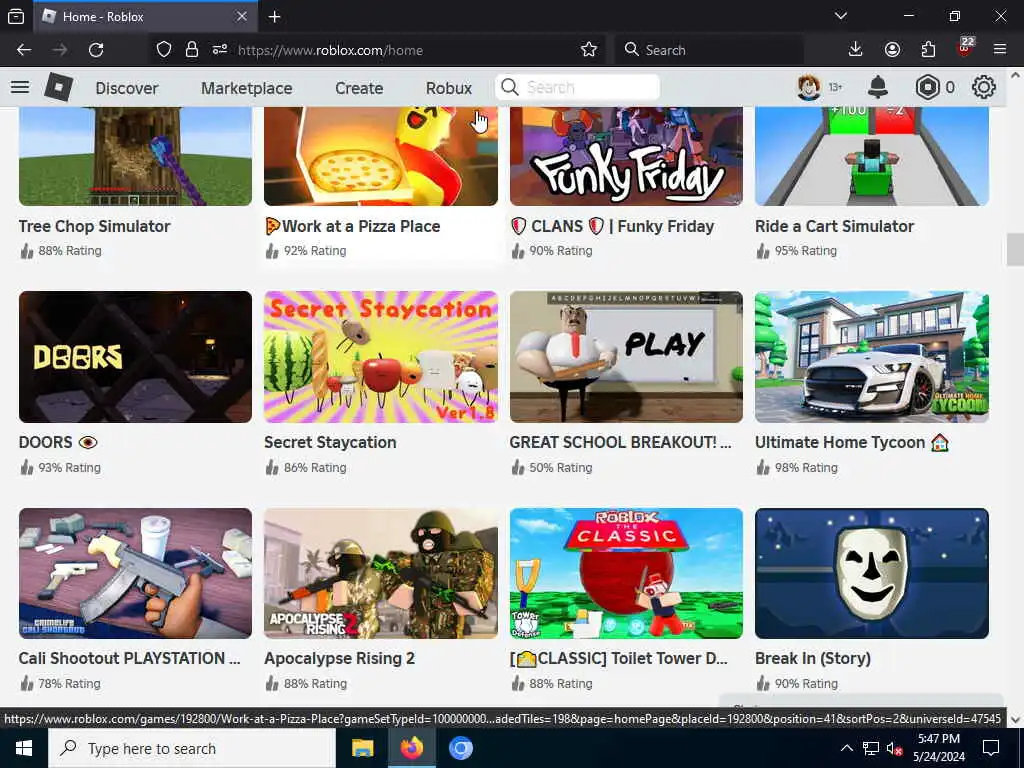
Task: Go back in Firefox
Action: coord(24,50)
